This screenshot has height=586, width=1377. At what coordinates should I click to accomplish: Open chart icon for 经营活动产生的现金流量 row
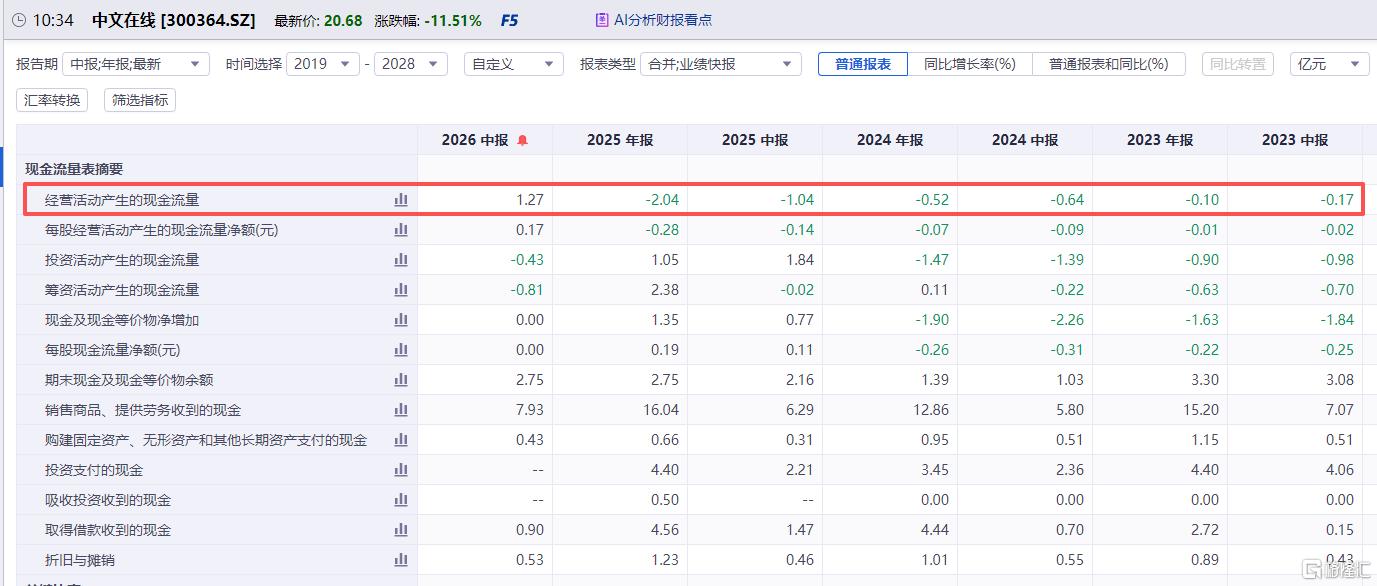point(401,200)
